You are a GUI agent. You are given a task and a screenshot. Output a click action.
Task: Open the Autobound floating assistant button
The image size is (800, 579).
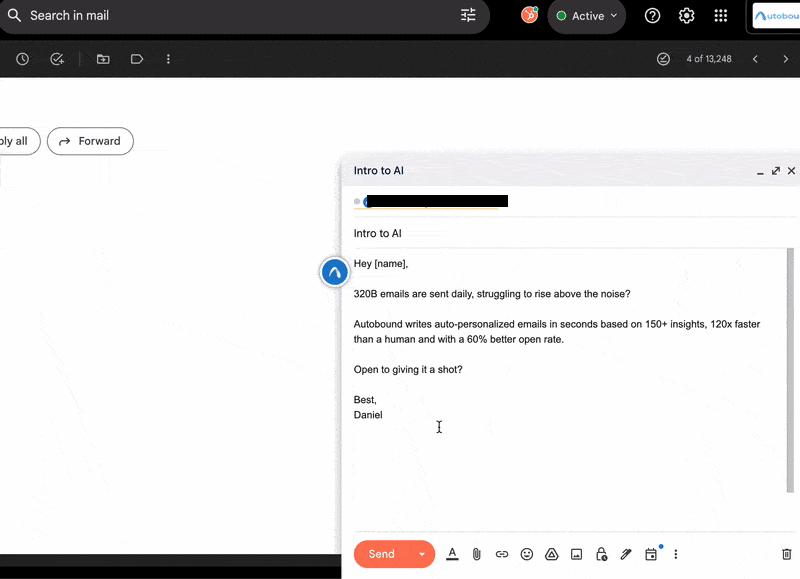[x=335, y=272]
